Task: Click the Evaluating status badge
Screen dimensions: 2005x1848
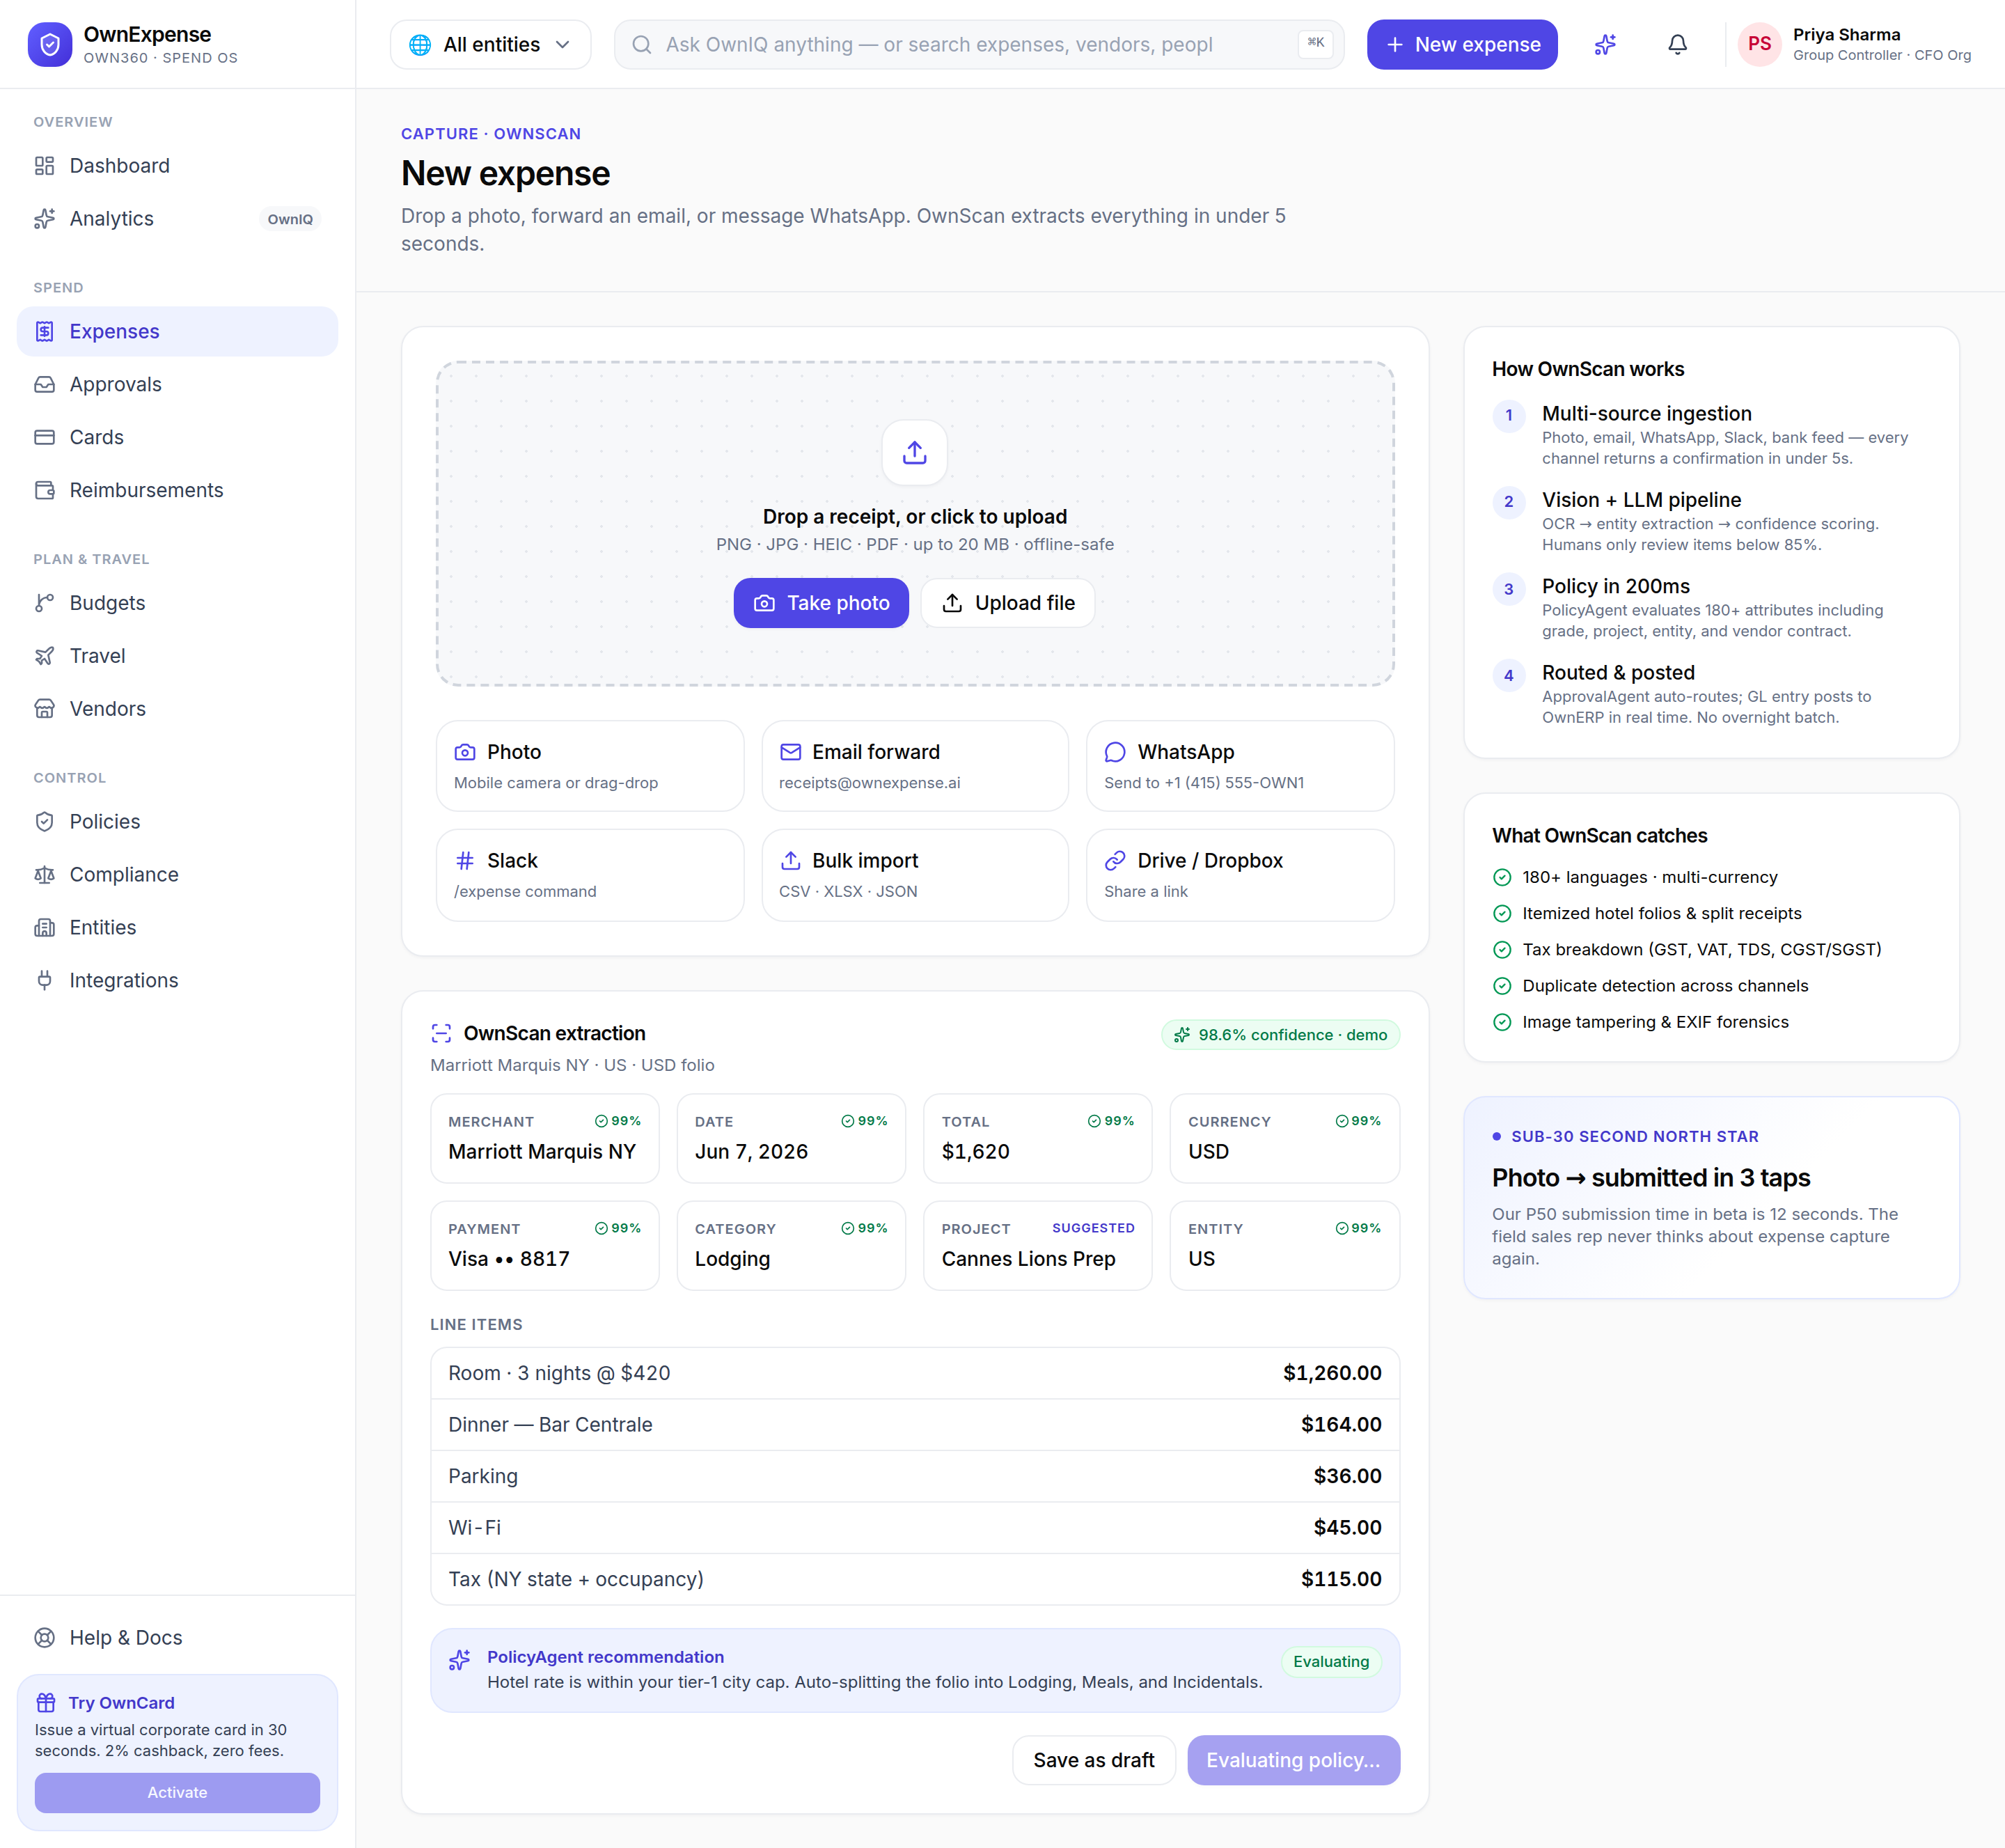Action: (x=1331, y=1662)
